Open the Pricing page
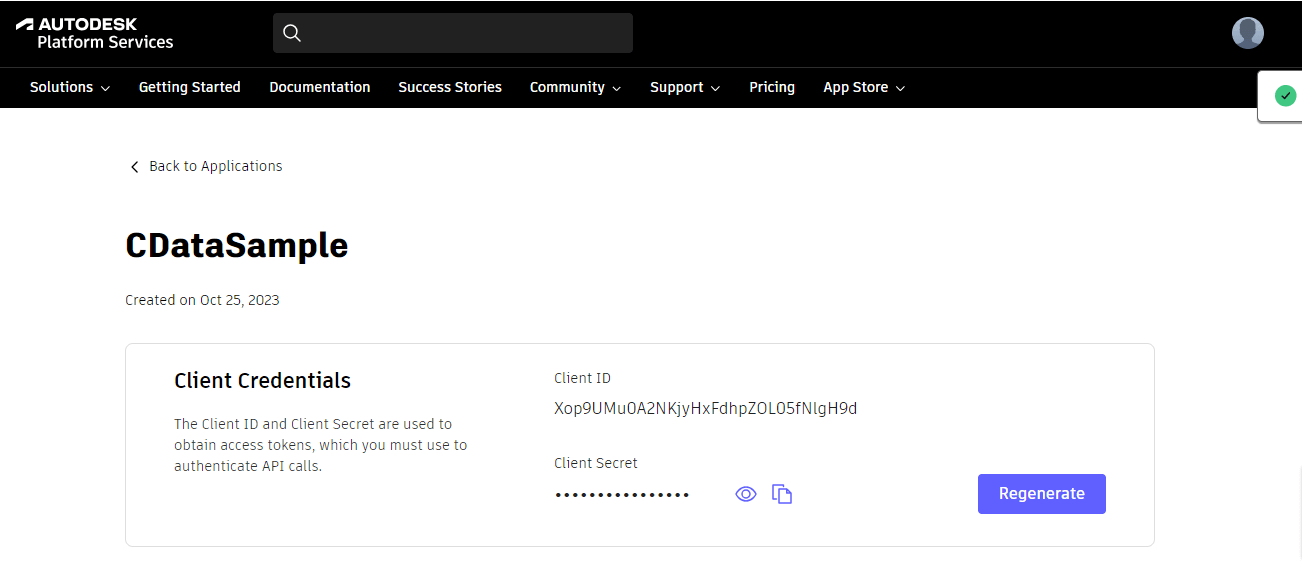The height and width of the screenshot is (582, 1302). 772,87
